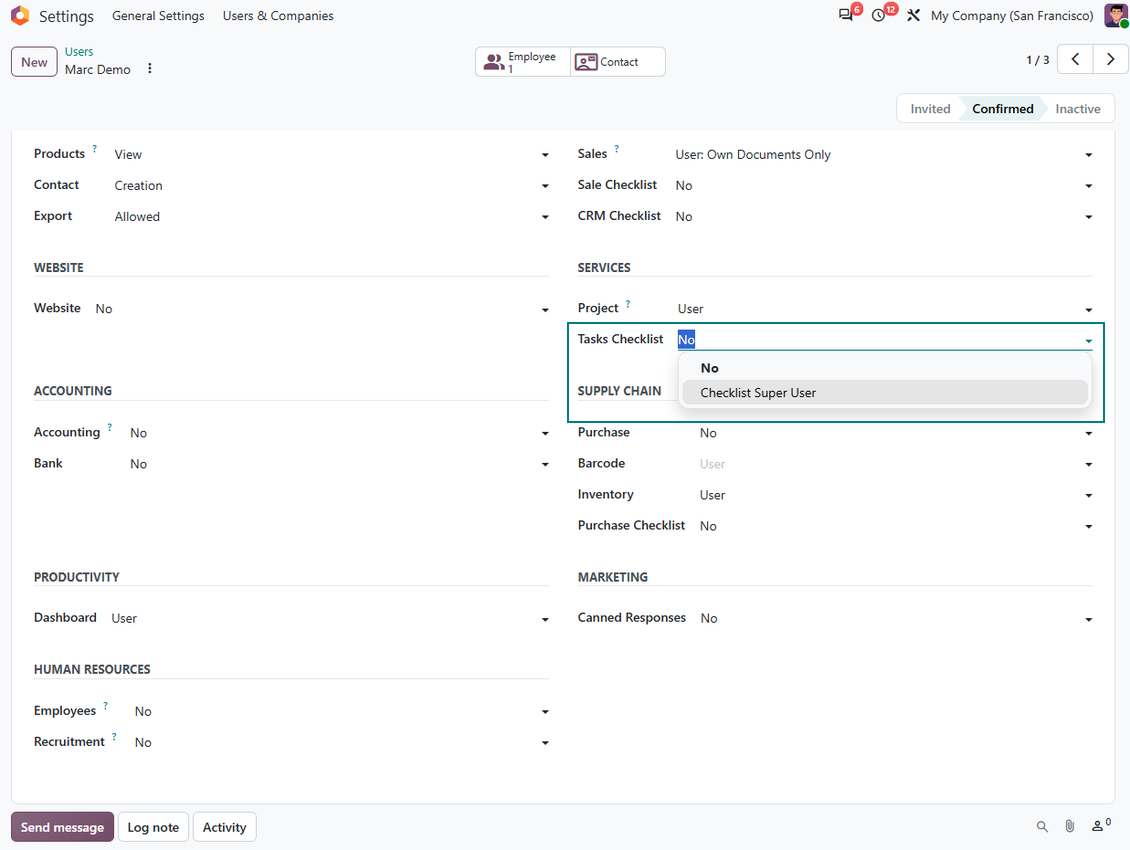The height and width of the screenshot is (850, 1130).
Task: Attach a file with the paperclip icon
Action: [1069, 826]
